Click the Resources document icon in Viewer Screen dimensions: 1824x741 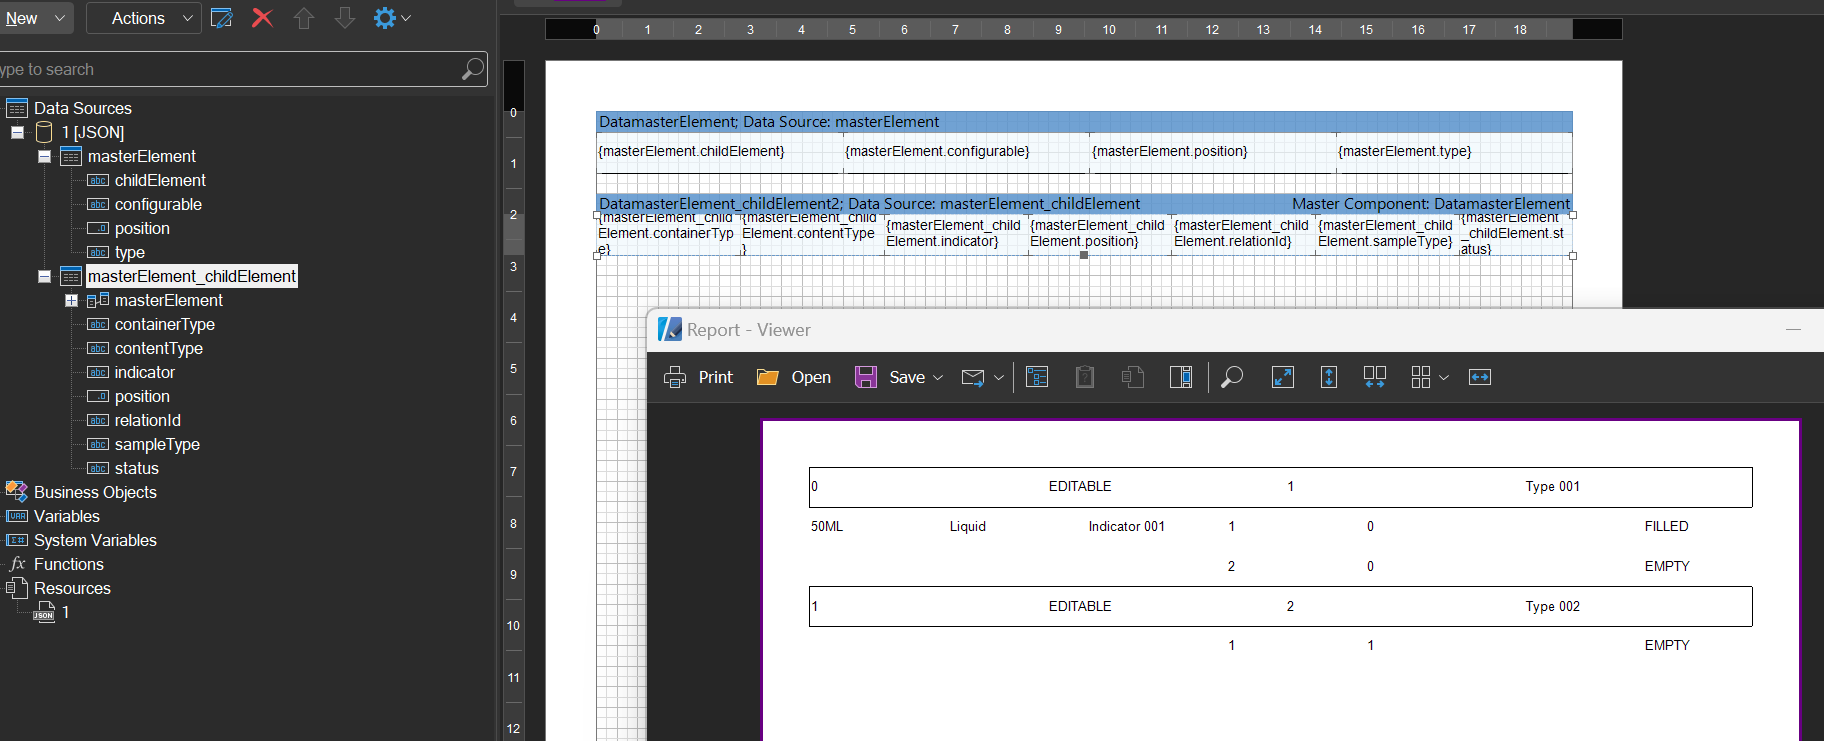tap(1133, 377)
